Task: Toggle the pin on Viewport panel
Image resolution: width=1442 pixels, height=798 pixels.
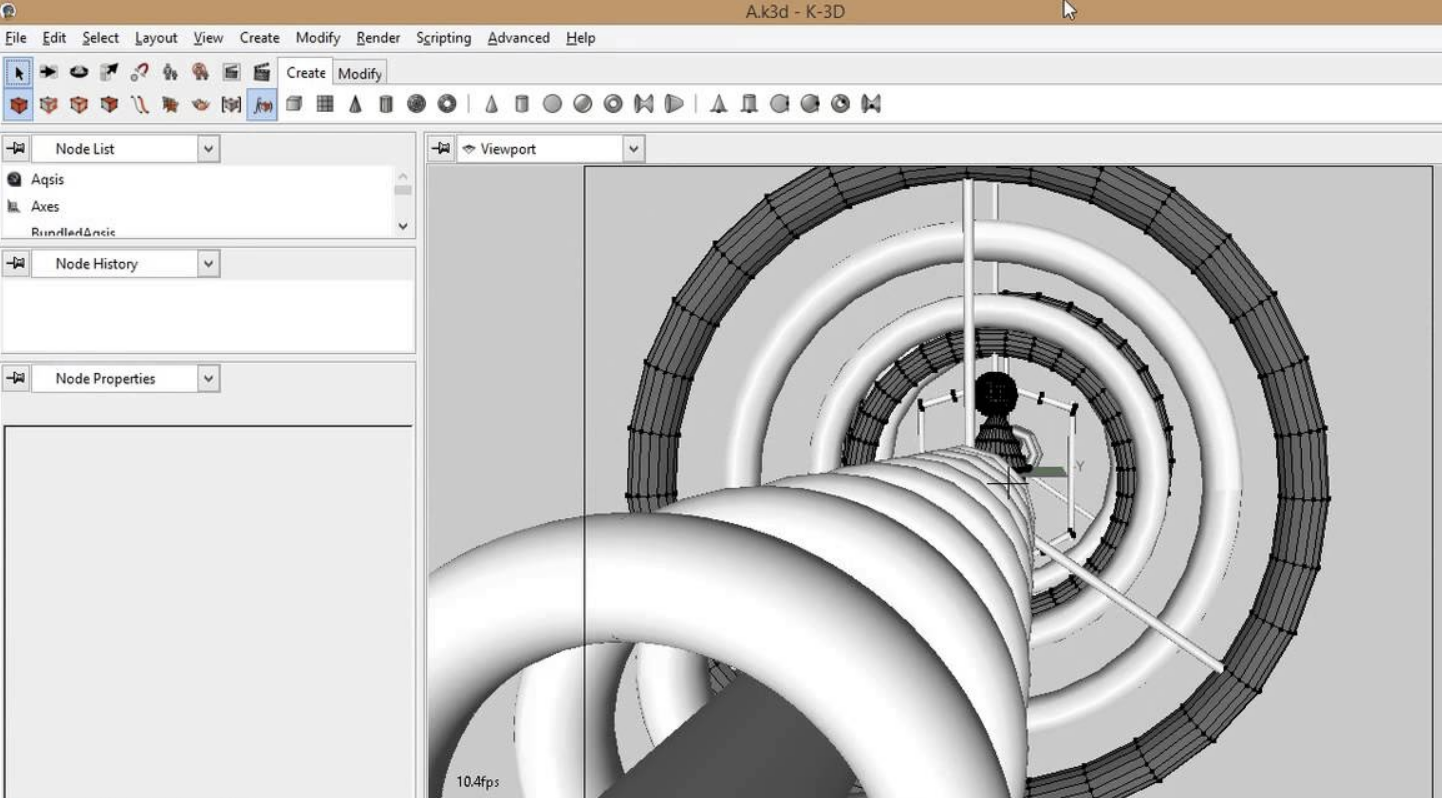Action: [441, 149]
